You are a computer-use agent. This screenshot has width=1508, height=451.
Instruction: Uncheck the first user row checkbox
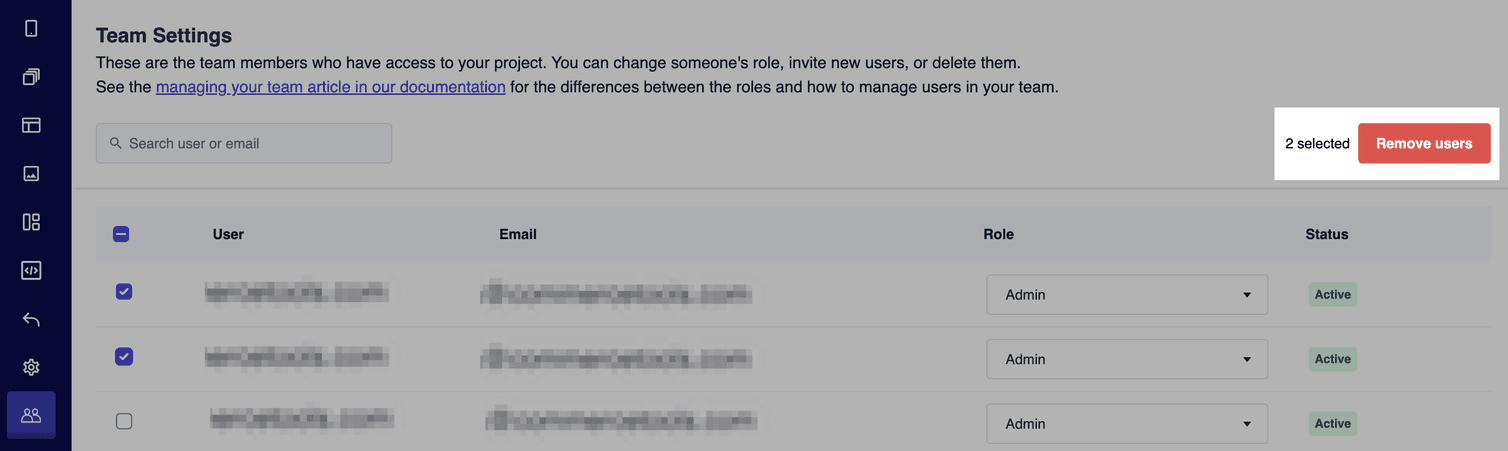click(x=124, y=292)
